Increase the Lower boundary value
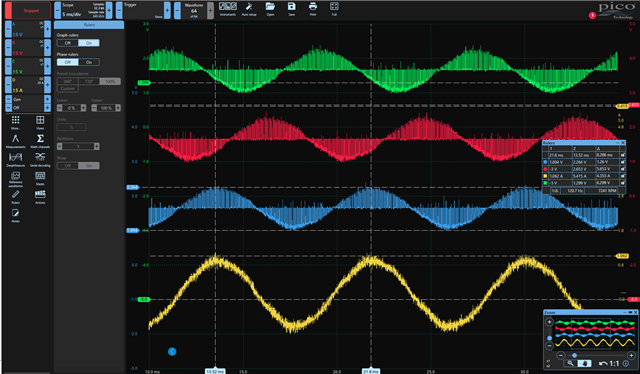The width and height of the screenshot is (640, 374). pos(83,108)
